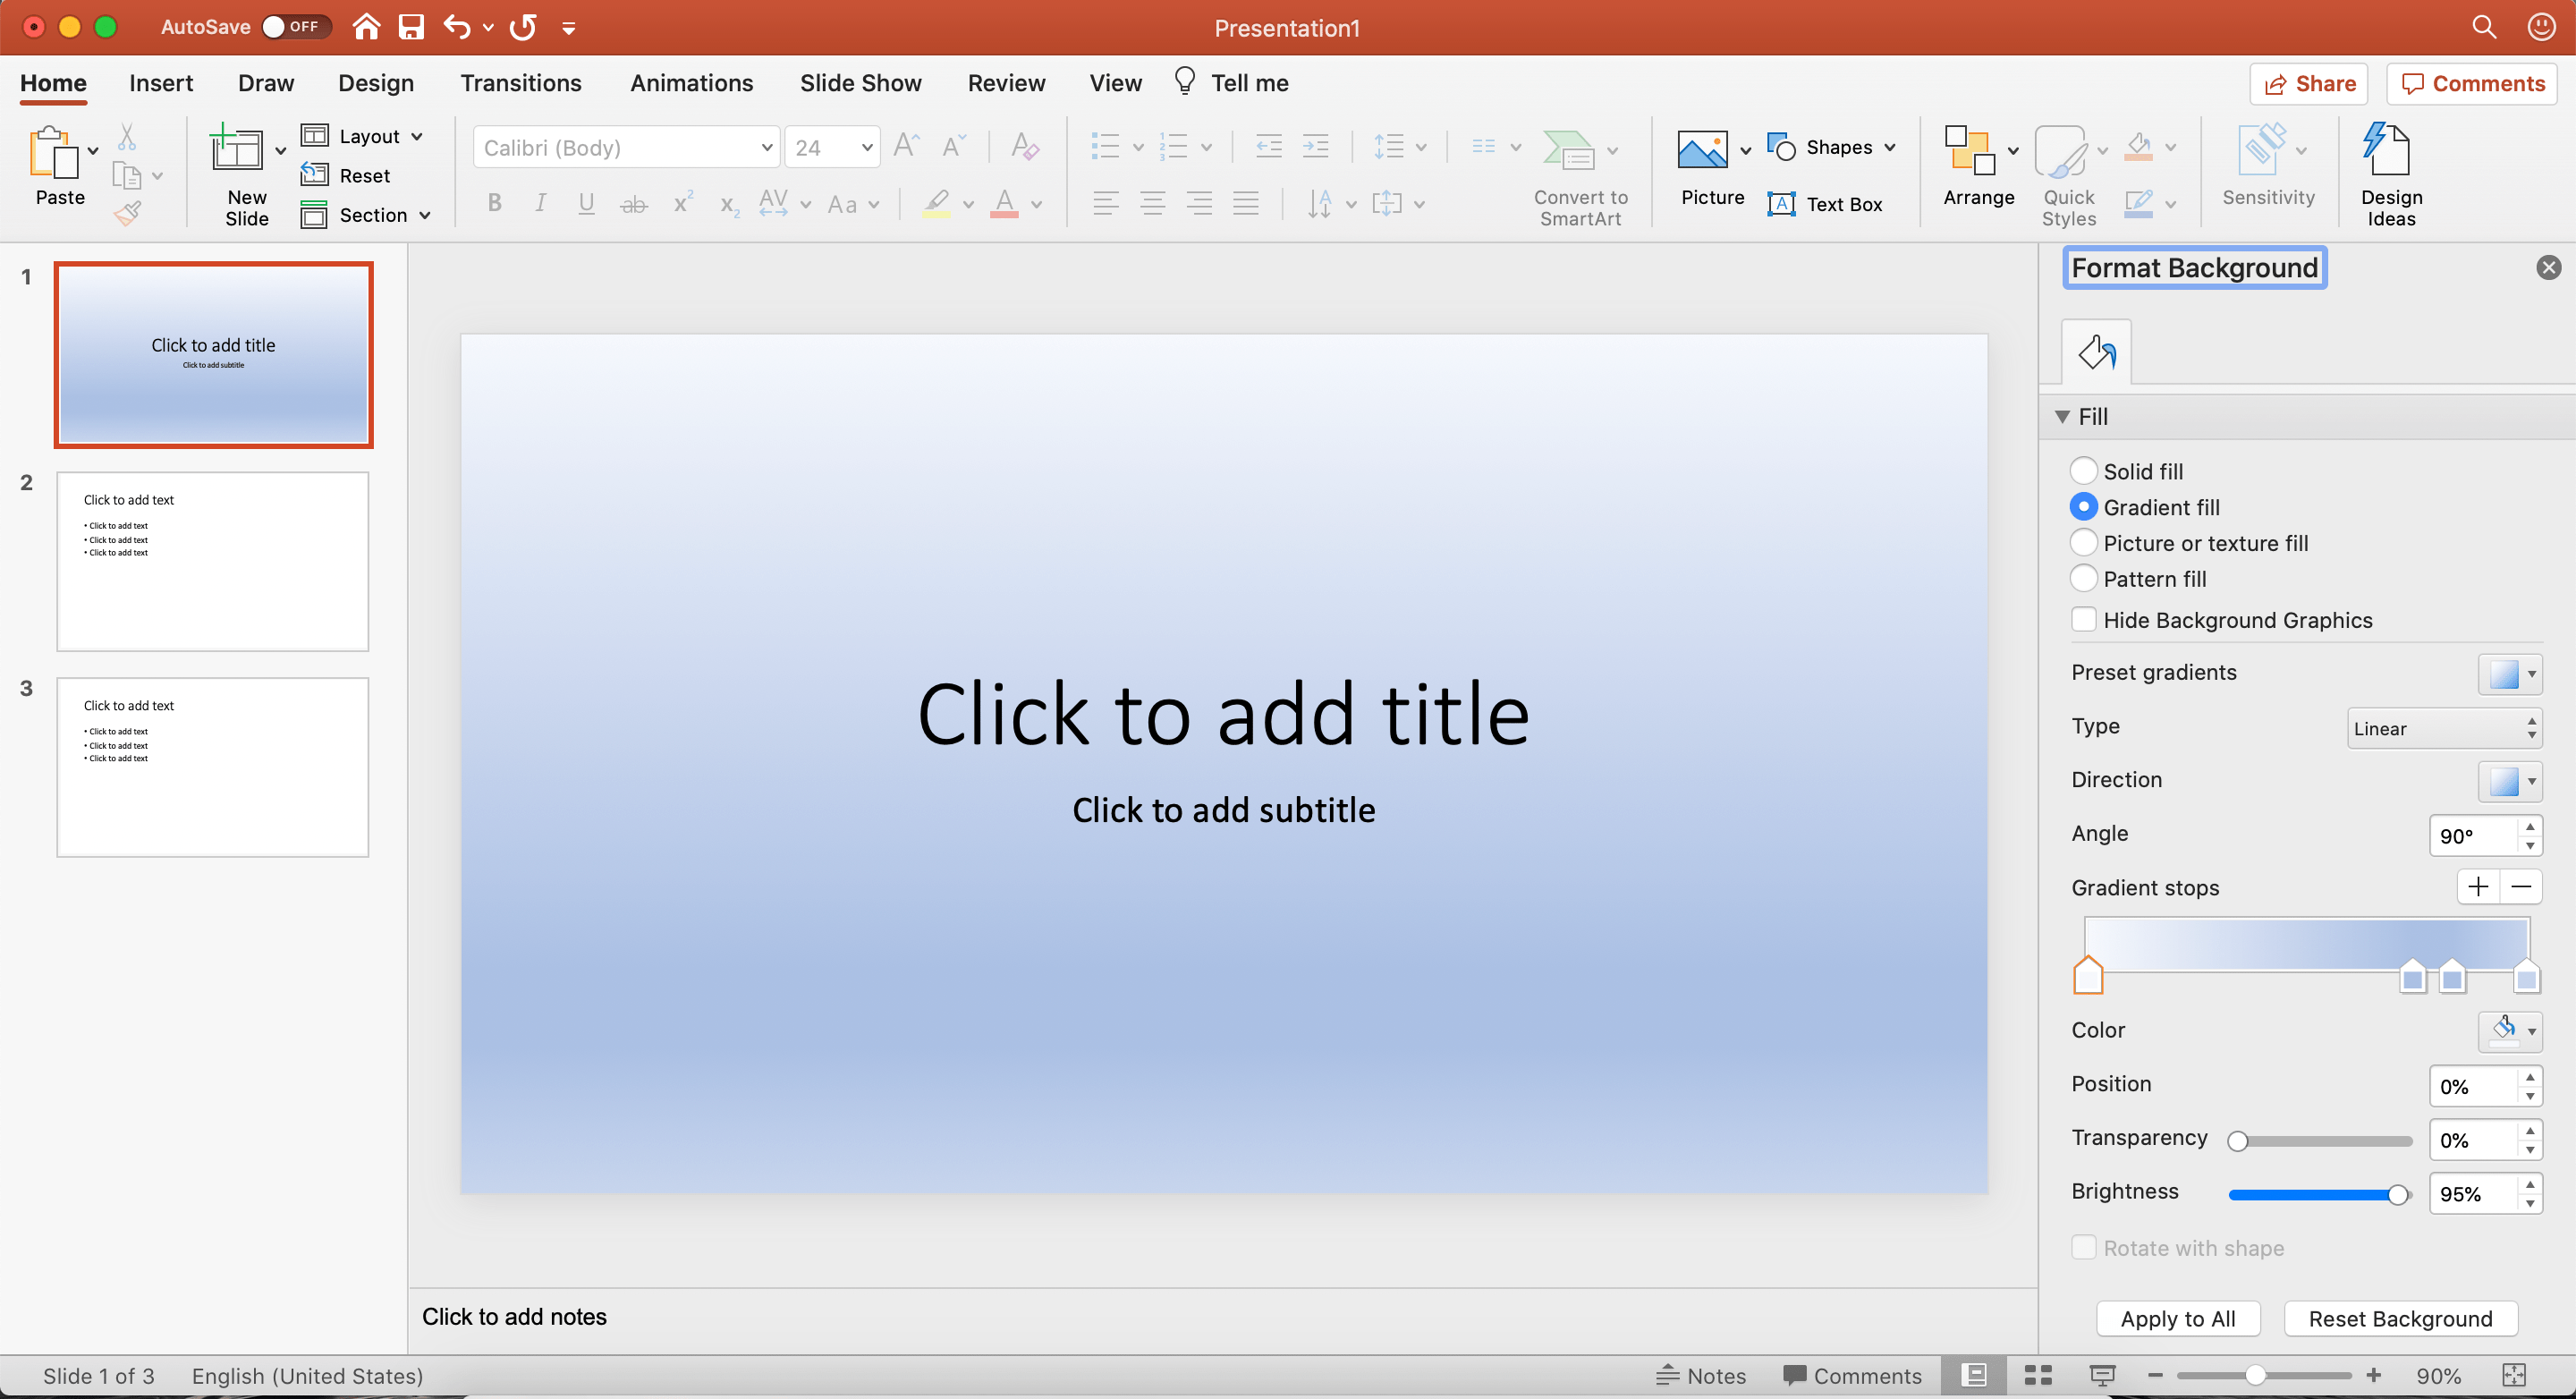
Task: Click the Brightness slider handle
Action: 2397,1194
